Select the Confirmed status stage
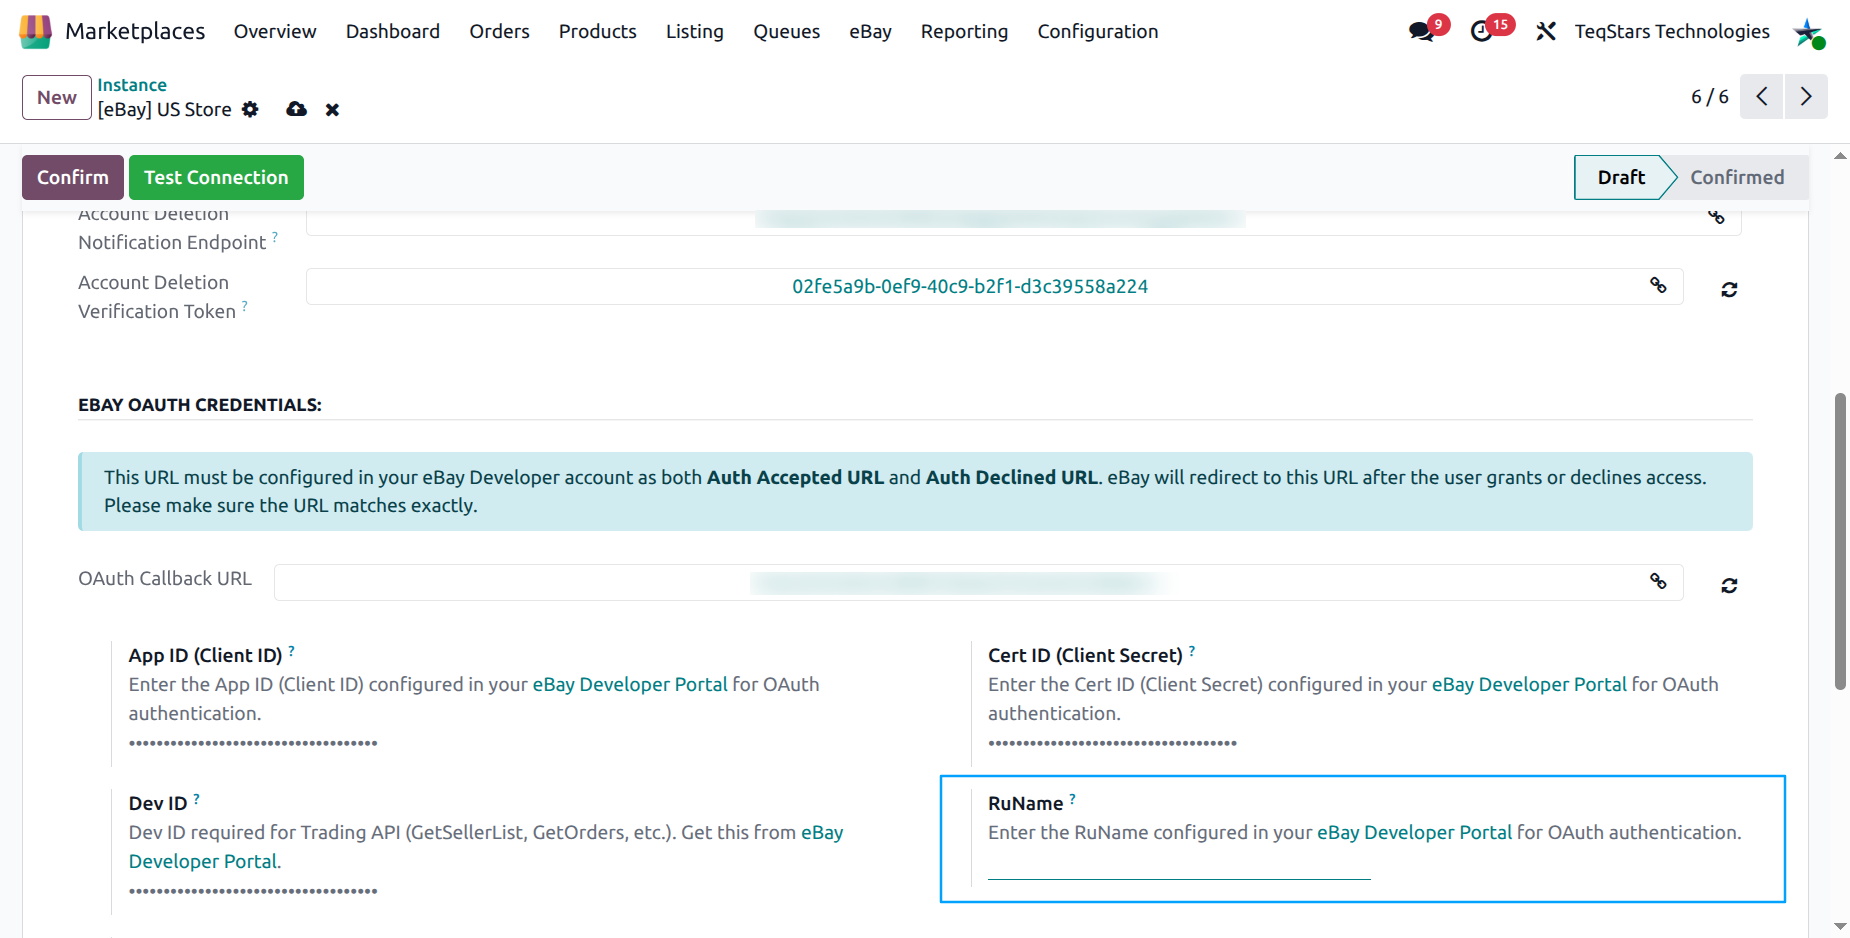1850x938 pixels. [1737, 177]
